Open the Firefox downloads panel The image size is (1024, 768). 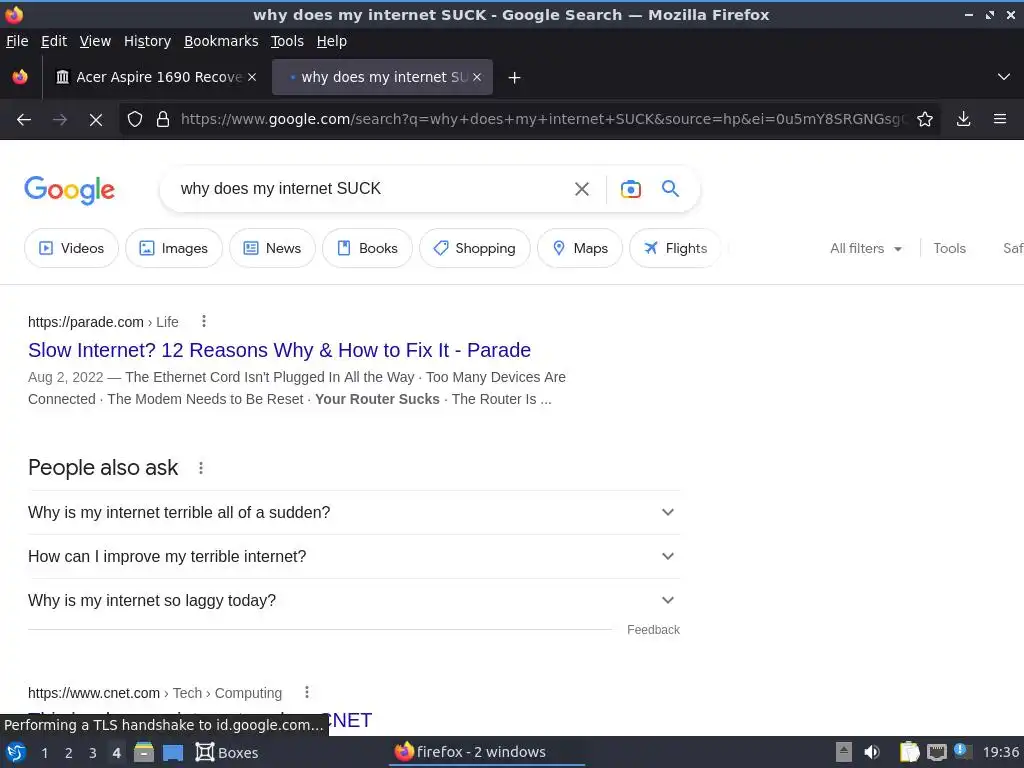(x=963, y=120)
